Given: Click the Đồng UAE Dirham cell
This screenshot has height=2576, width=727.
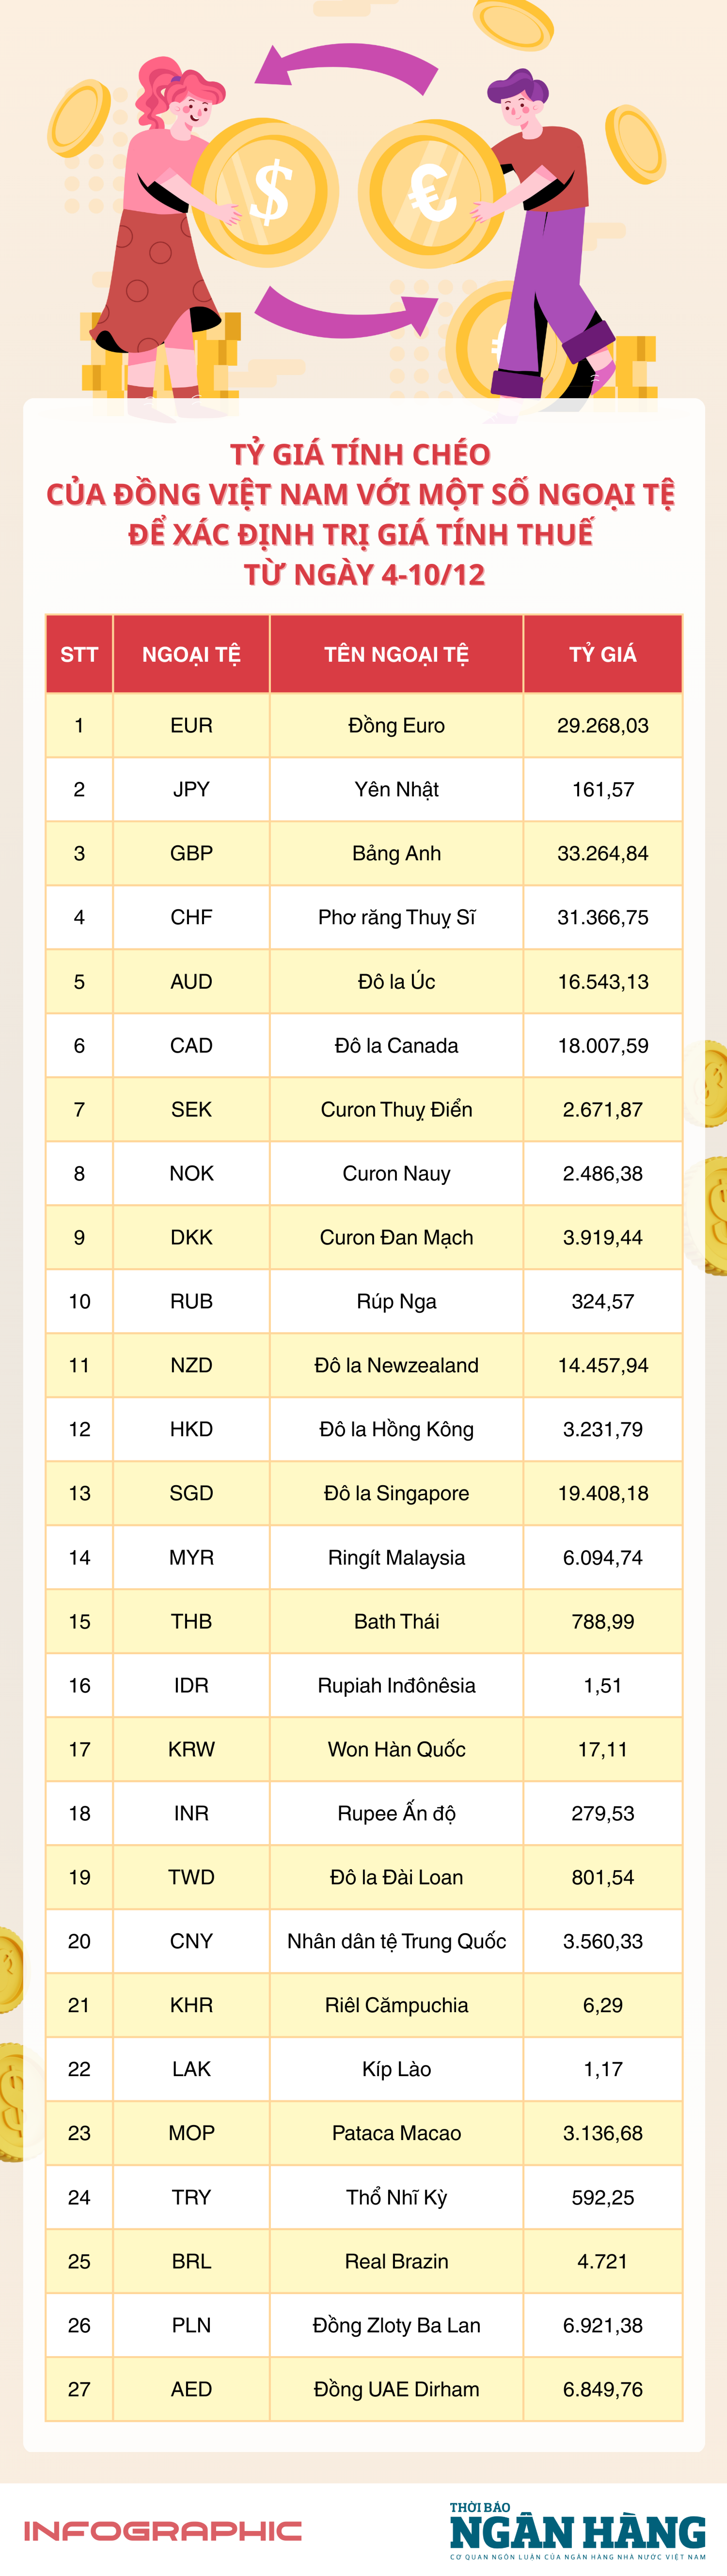Looking at the screenshot, I should tap(396, 2389).
